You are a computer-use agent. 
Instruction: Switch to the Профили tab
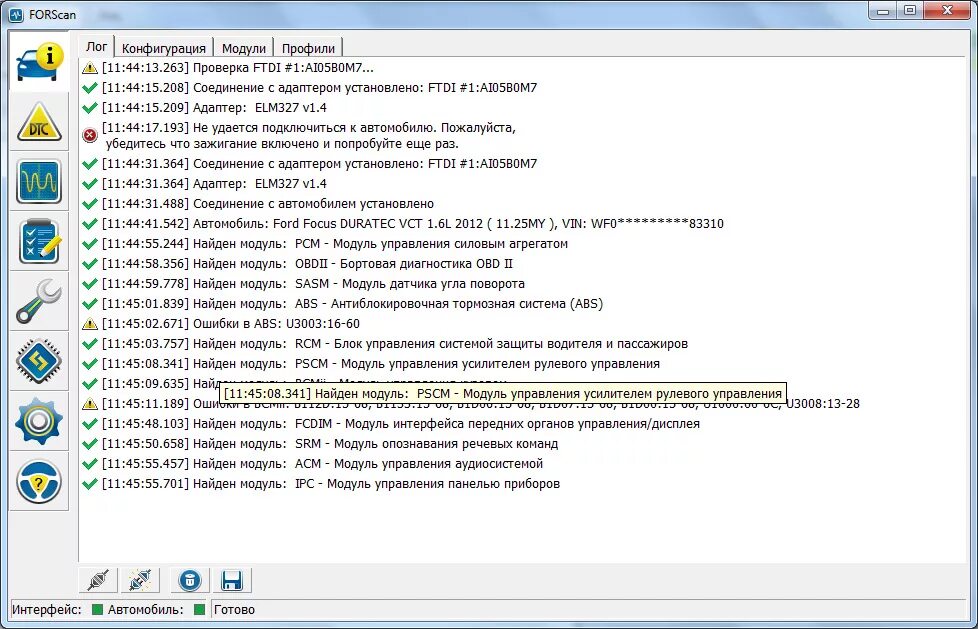tap(308, 48)
